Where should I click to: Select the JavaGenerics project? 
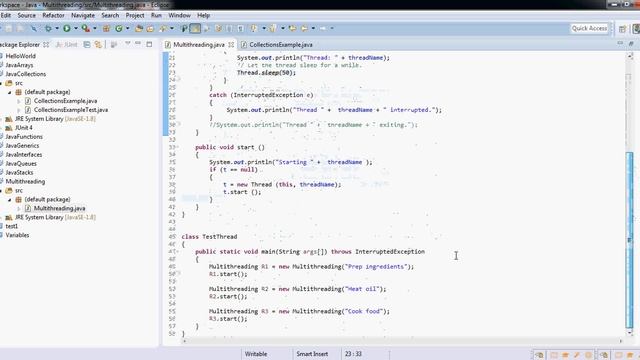[22, 146]
